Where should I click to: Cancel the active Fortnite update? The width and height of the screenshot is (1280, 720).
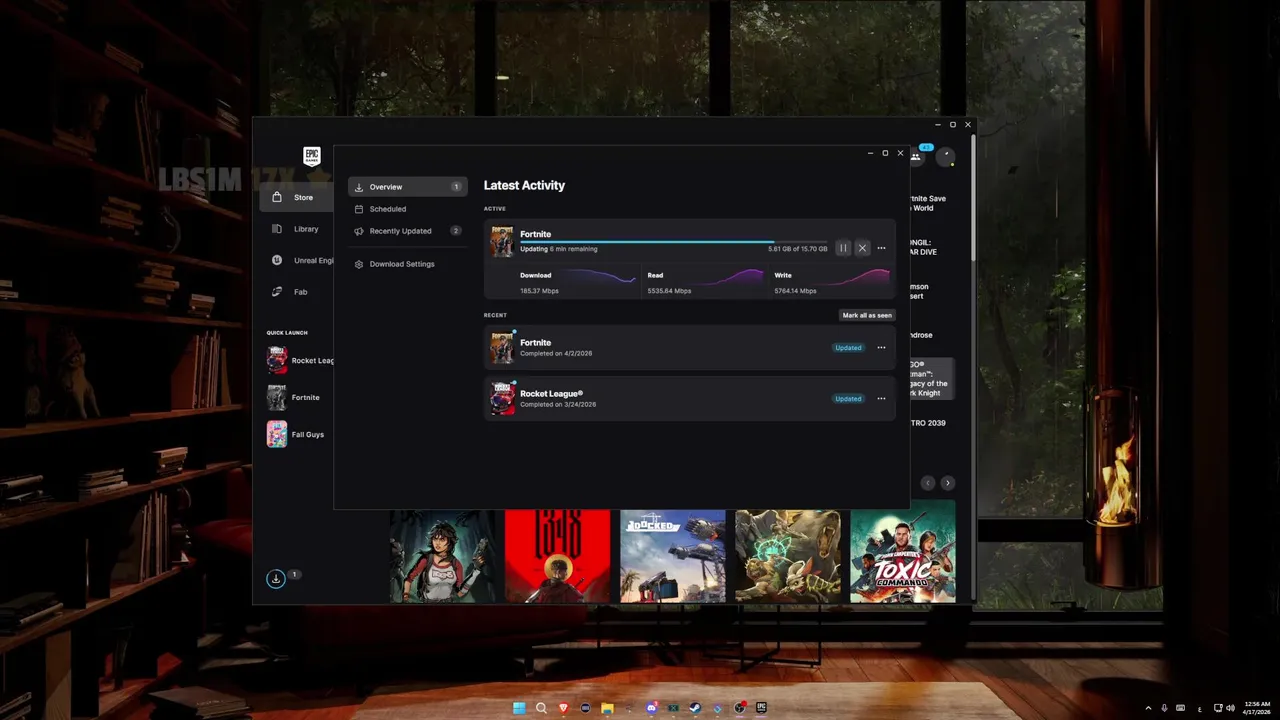(862, 248)
